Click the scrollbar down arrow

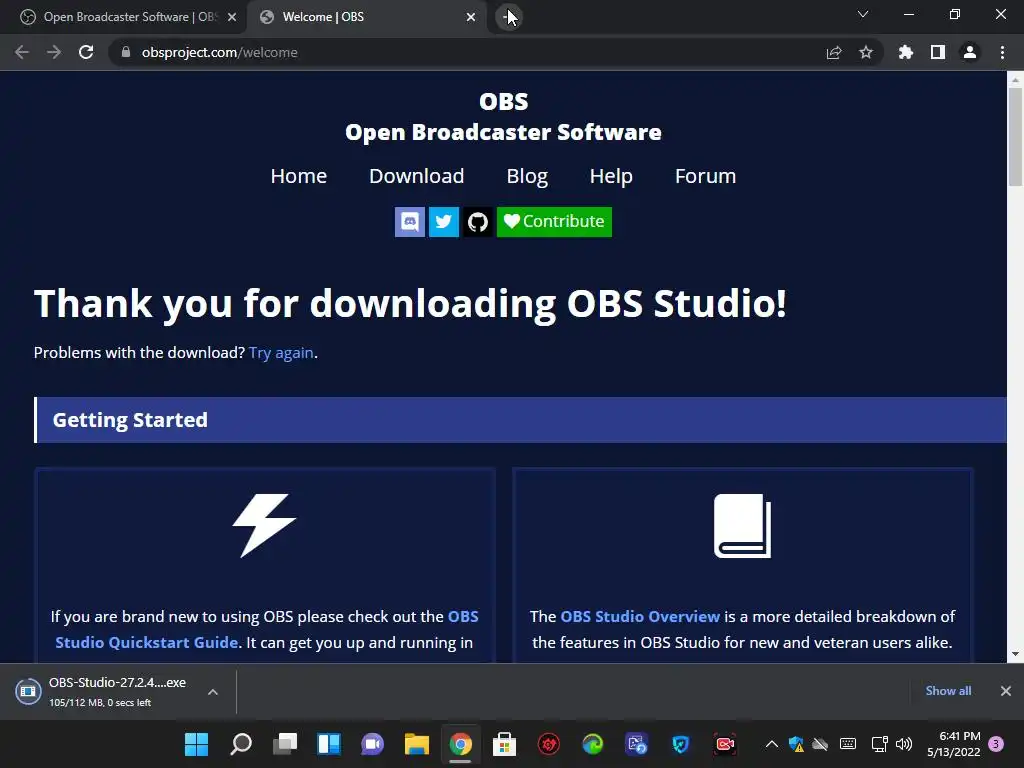coord(1015,654)
